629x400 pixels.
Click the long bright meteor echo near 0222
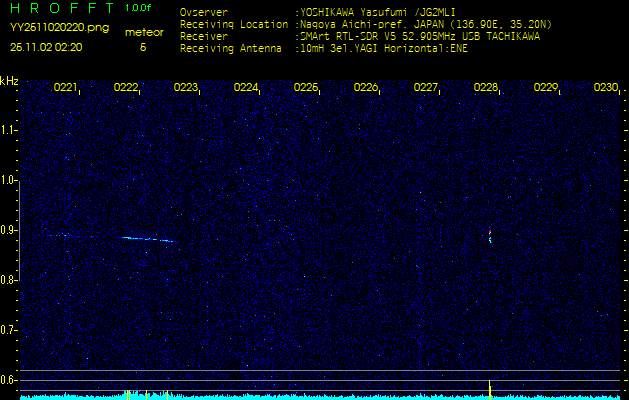[x=148, y=239]
